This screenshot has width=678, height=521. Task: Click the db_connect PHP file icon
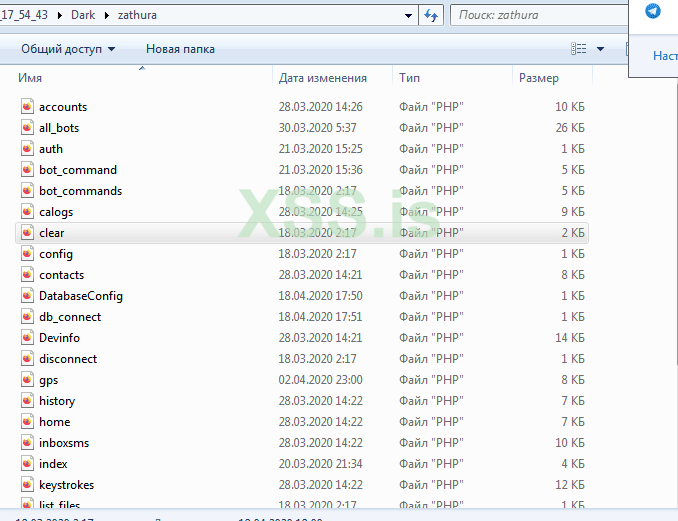[x=27, y=316]
